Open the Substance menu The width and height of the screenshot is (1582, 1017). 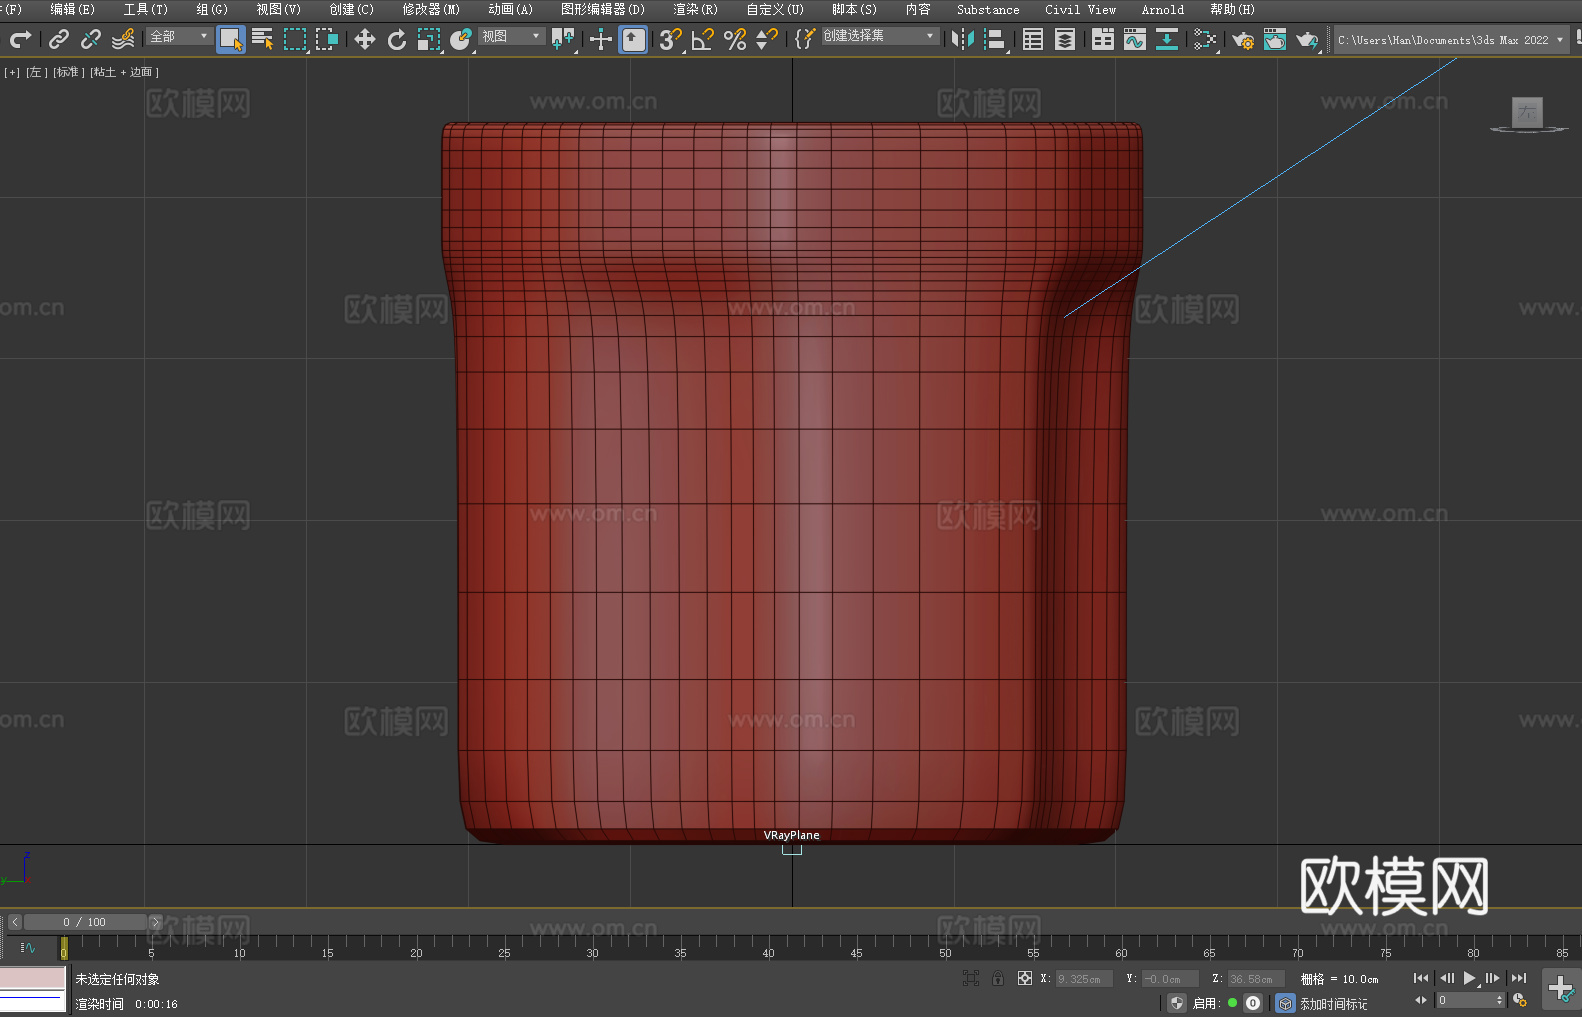tap(988, 10)
